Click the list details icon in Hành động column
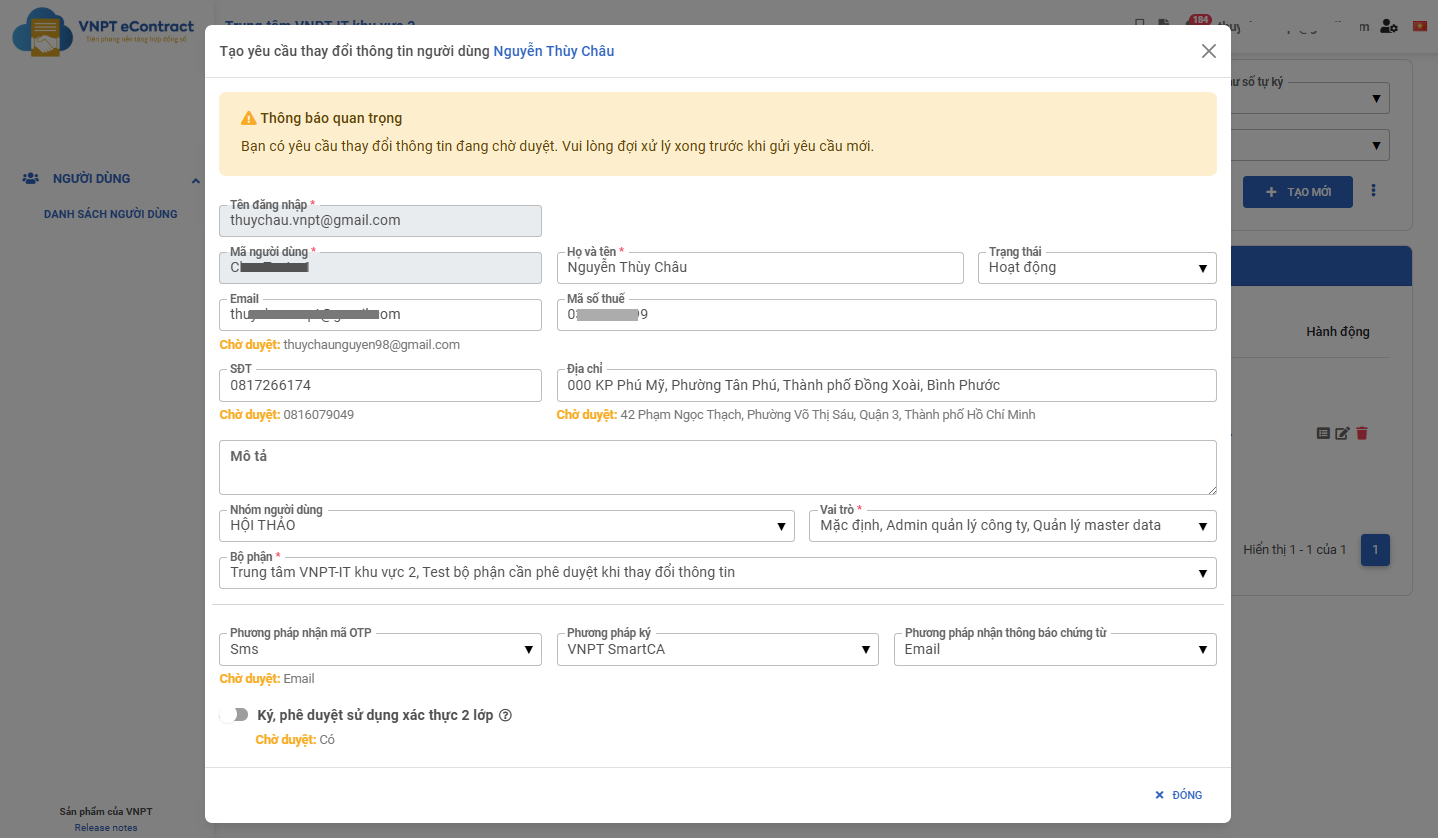1438x838 pixels. [x=1324, y=433]
